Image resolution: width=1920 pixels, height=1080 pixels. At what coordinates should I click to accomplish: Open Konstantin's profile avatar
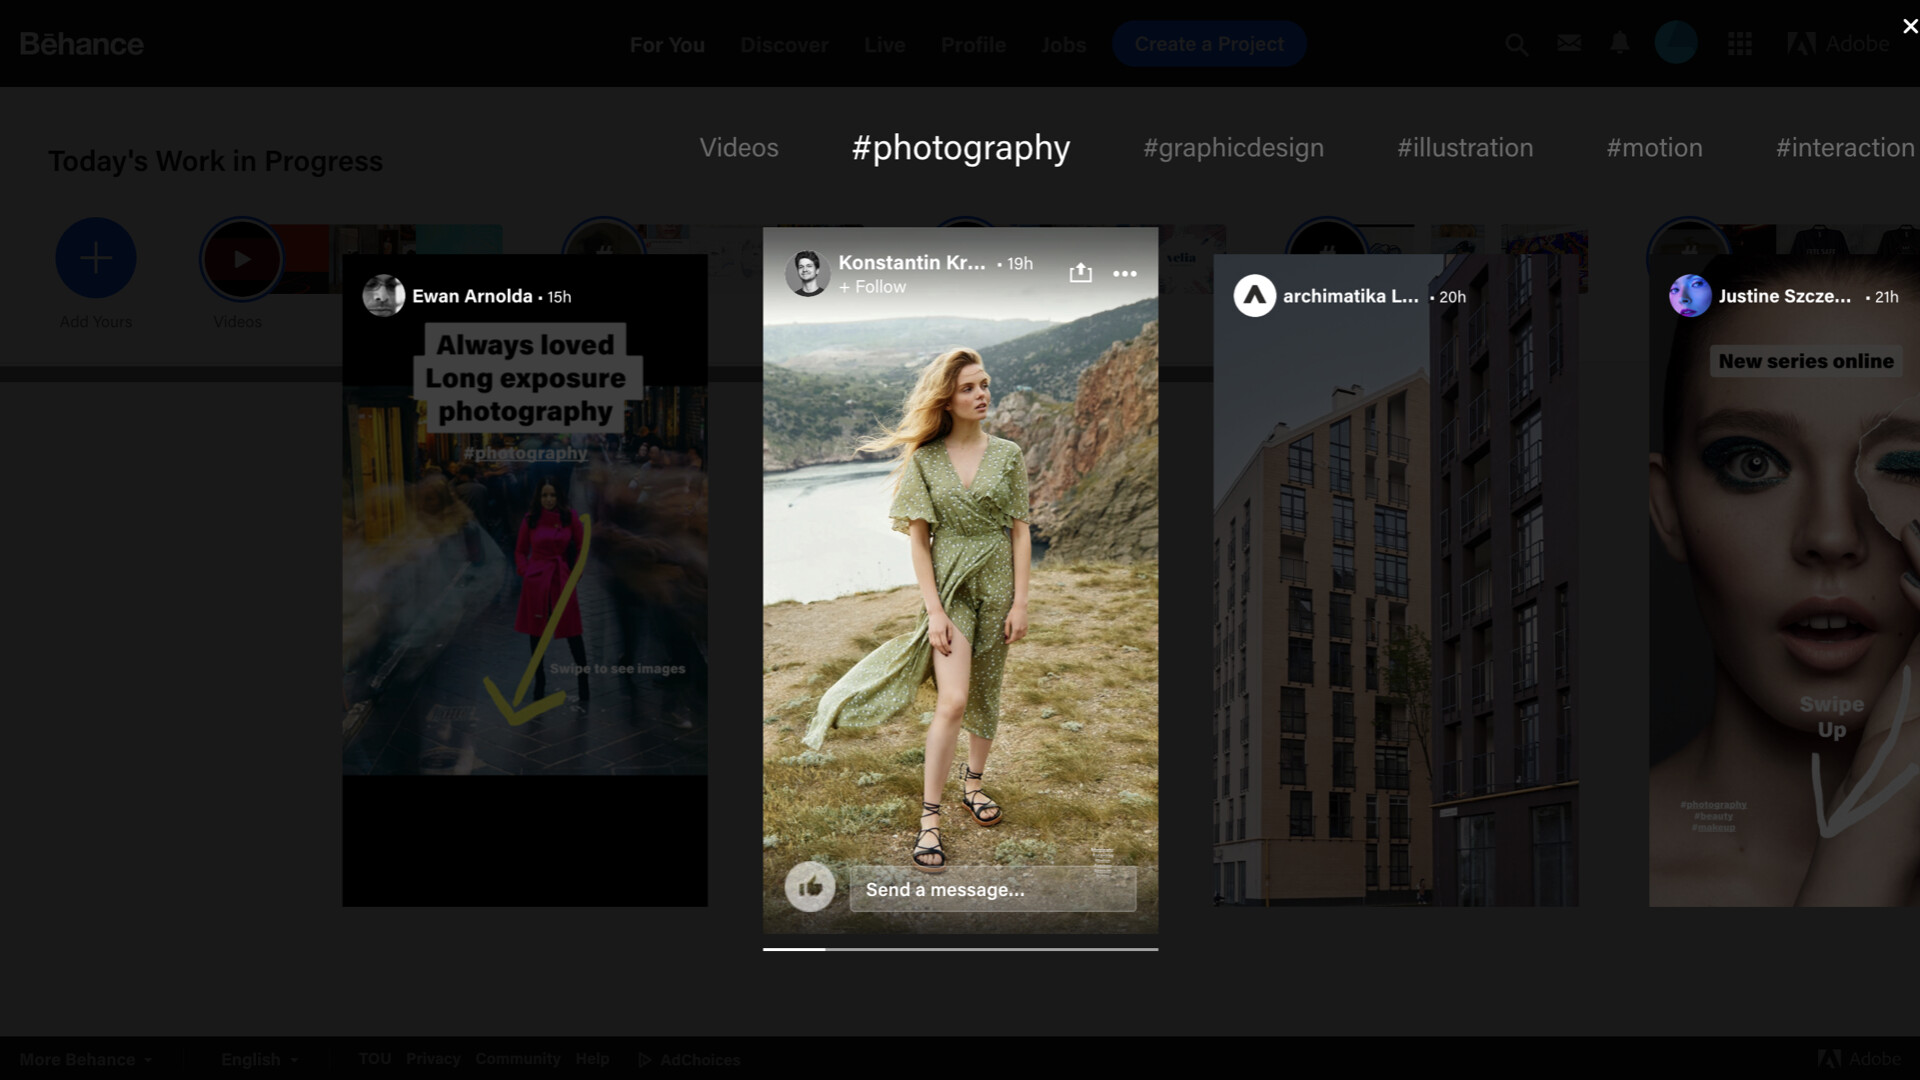pos(807,273)
